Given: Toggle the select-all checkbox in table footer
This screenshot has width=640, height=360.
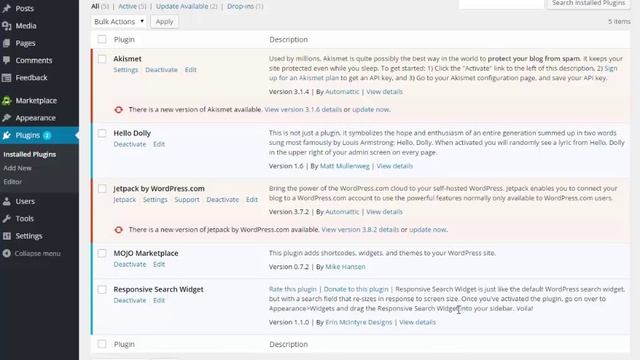Looking at the screenshot, I should pyautogui.click(x=102, y=344).
